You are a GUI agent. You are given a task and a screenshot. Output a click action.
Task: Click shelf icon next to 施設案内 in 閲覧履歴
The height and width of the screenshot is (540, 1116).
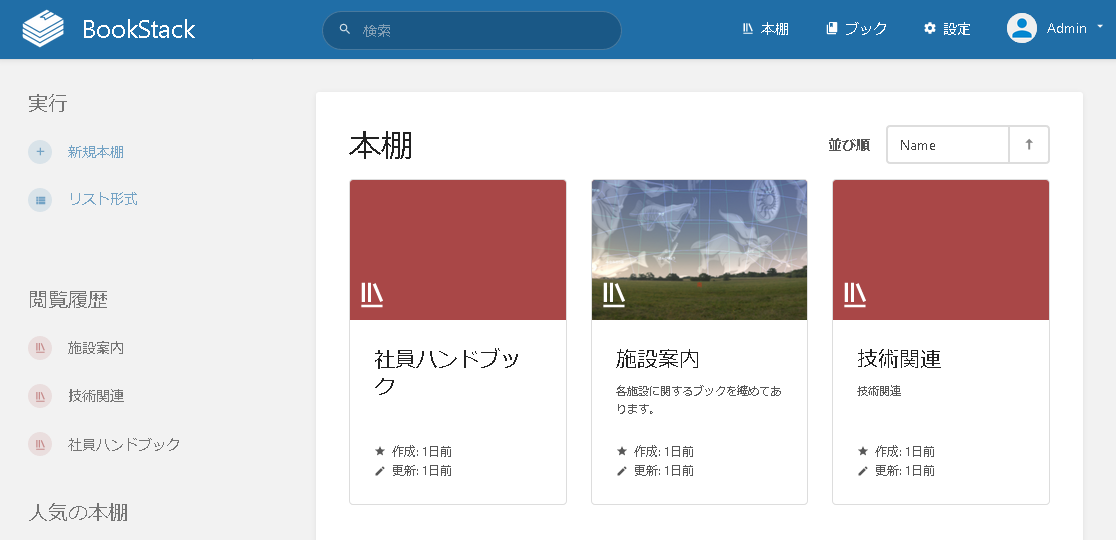(x=40, y=348)
